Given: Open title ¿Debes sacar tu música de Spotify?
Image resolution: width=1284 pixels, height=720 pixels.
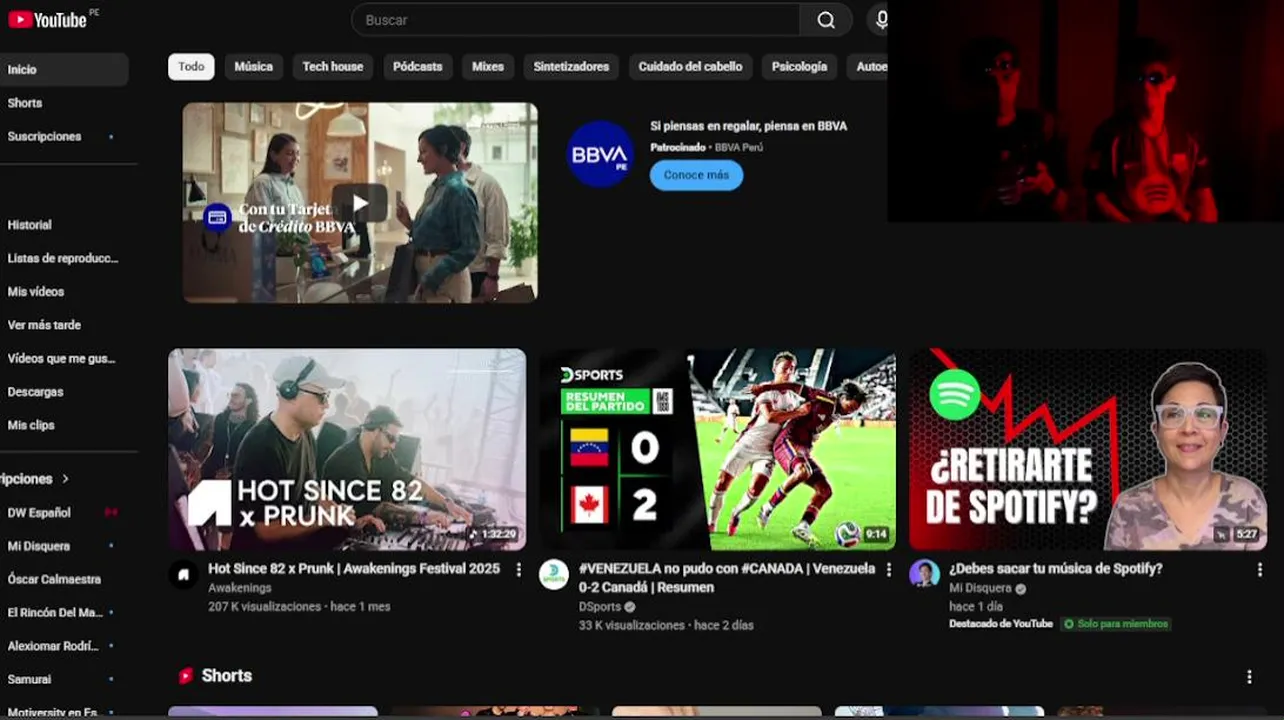Looking at the screenshot, I should click(x=1056, y=569).
